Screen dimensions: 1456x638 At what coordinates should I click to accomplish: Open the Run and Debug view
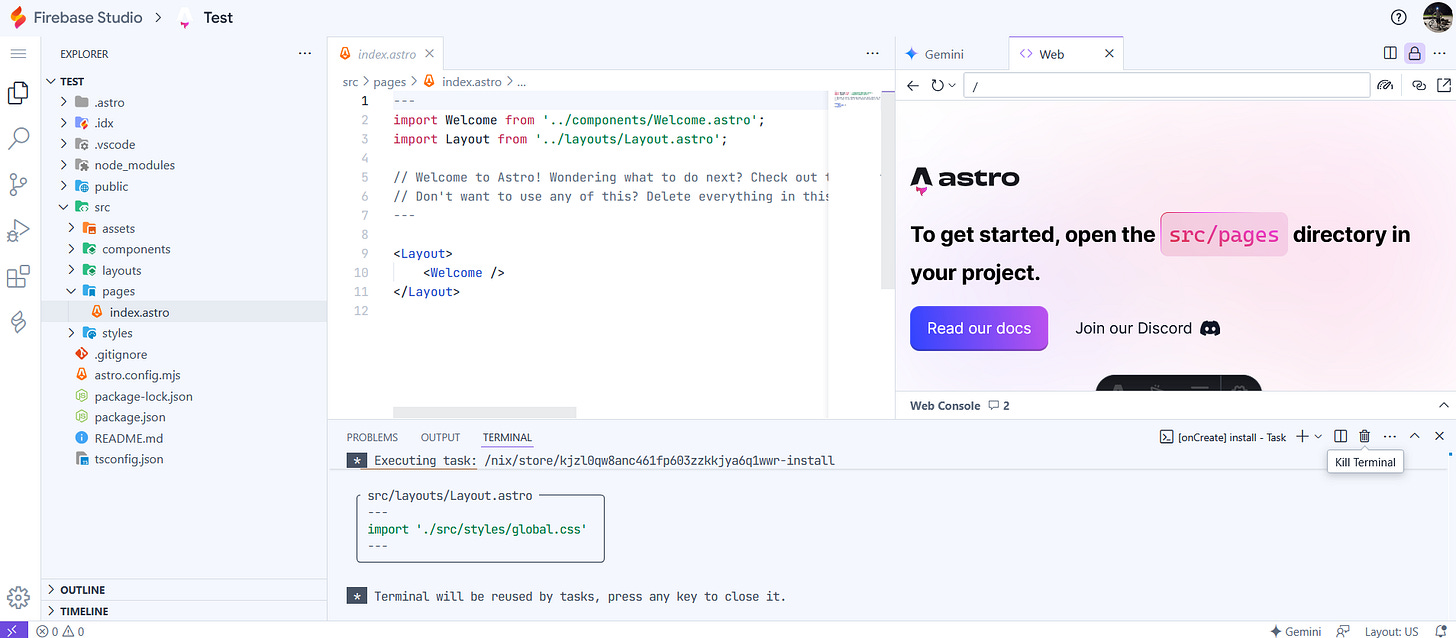tap(18, 231)
